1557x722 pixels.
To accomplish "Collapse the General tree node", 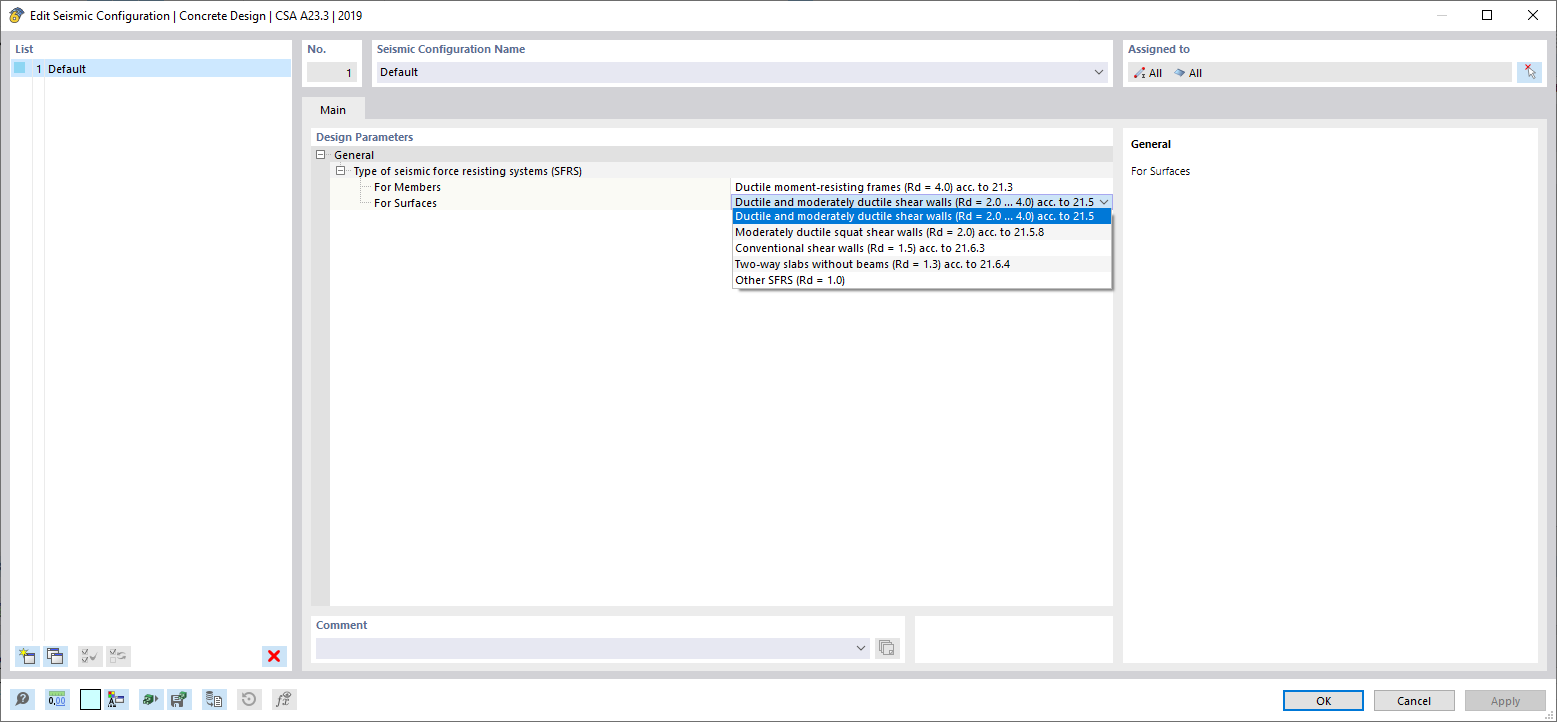I will click(321, 155).
